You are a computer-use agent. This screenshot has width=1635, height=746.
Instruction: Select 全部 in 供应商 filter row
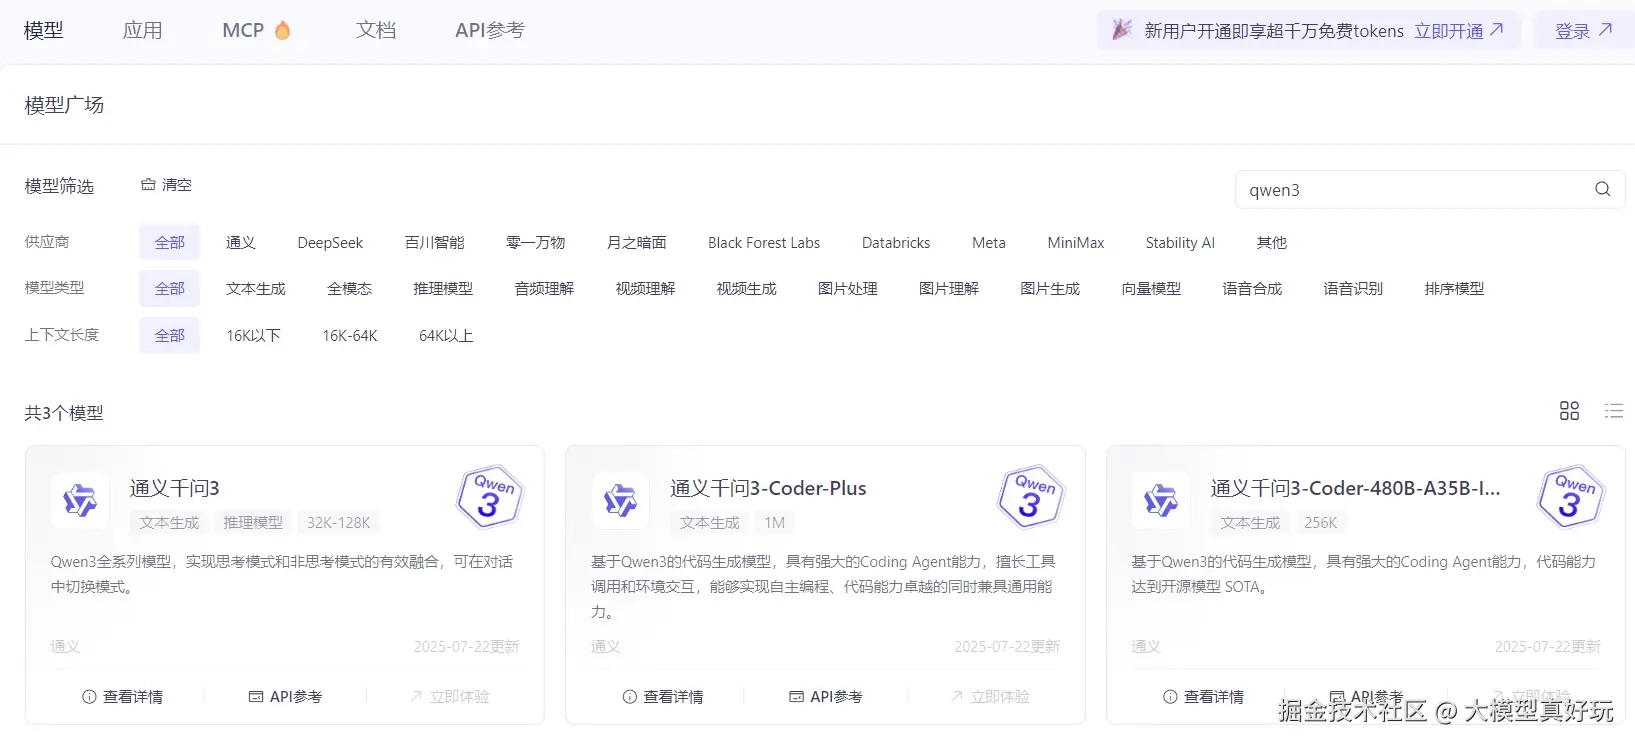click(170, 243)
